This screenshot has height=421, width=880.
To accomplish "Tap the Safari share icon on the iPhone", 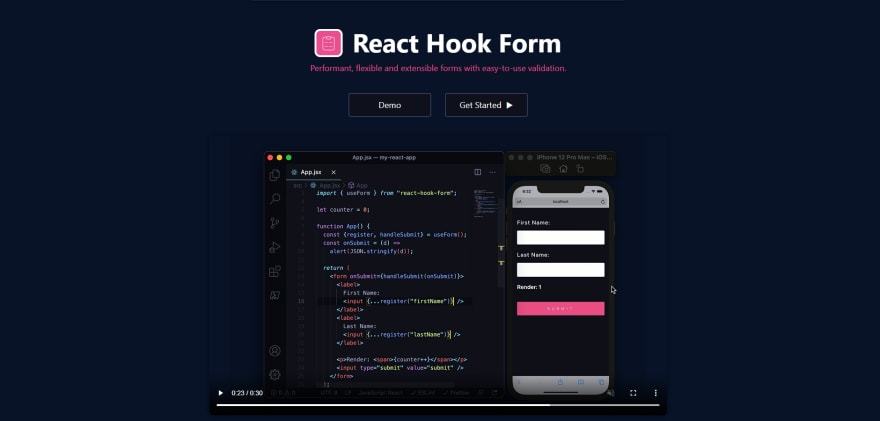I will (x=560, y=382).
